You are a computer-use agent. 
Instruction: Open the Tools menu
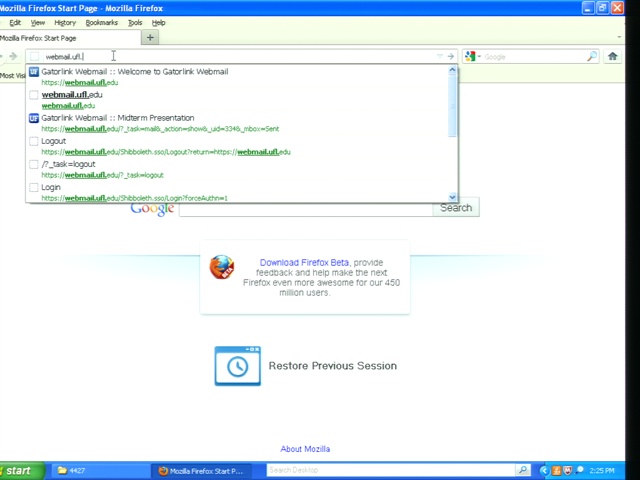coord(135,23)
